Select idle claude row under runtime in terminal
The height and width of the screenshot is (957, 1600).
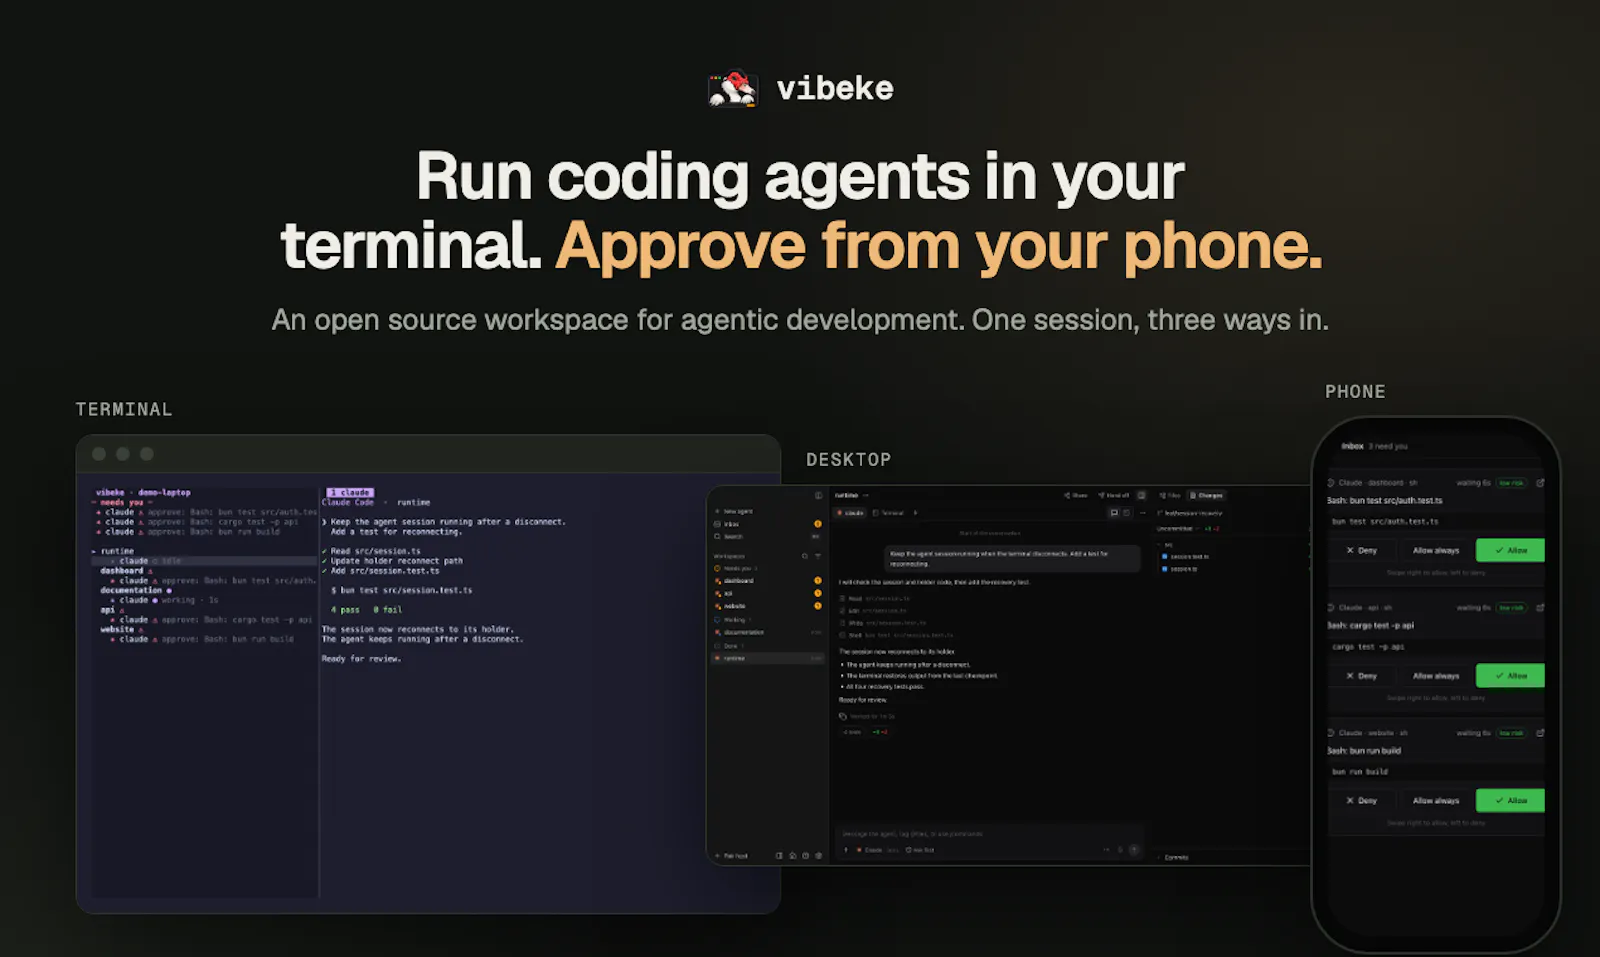[x=205, y=561]
